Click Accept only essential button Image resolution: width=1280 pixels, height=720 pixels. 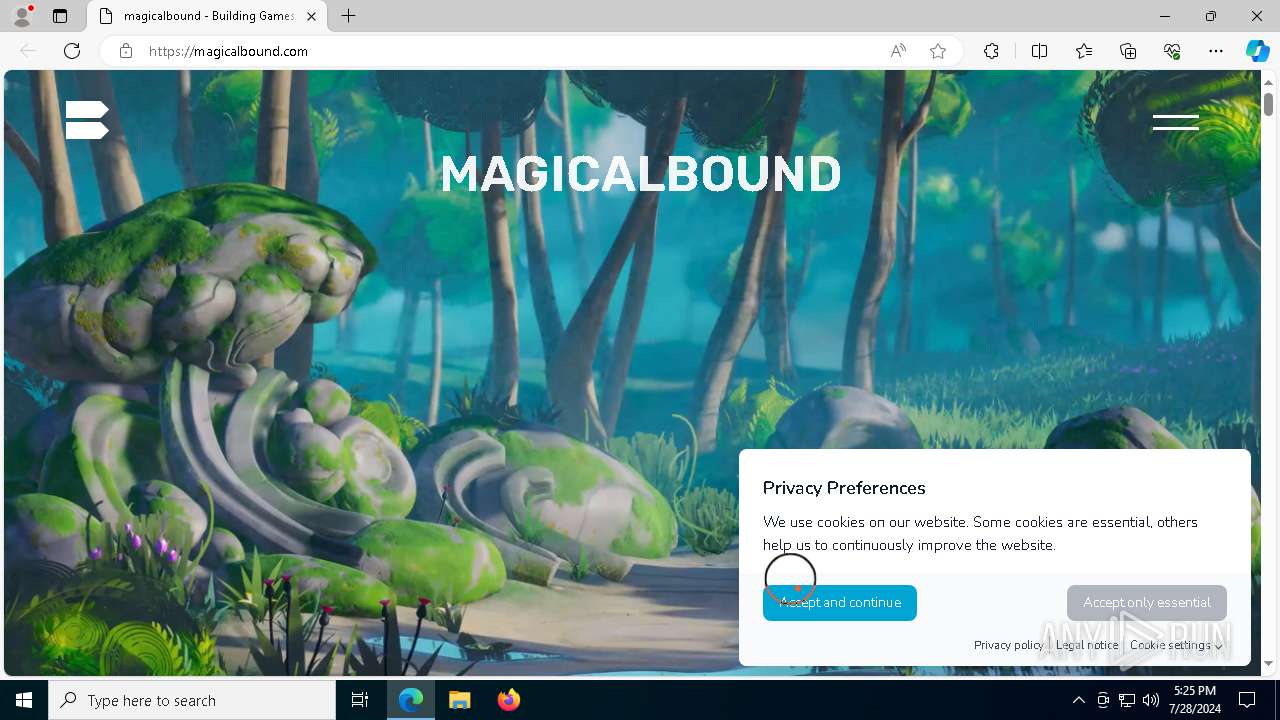pos(1146,603)
